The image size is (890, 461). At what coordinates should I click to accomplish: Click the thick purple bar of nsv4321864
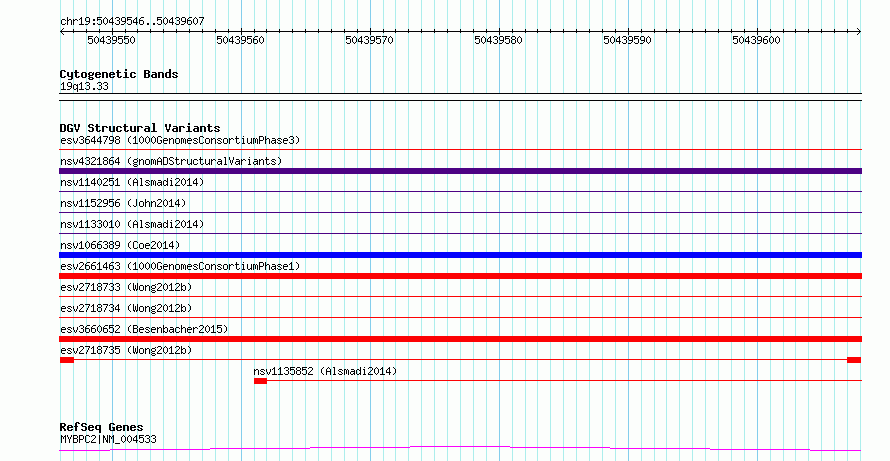tap(460, 171)
